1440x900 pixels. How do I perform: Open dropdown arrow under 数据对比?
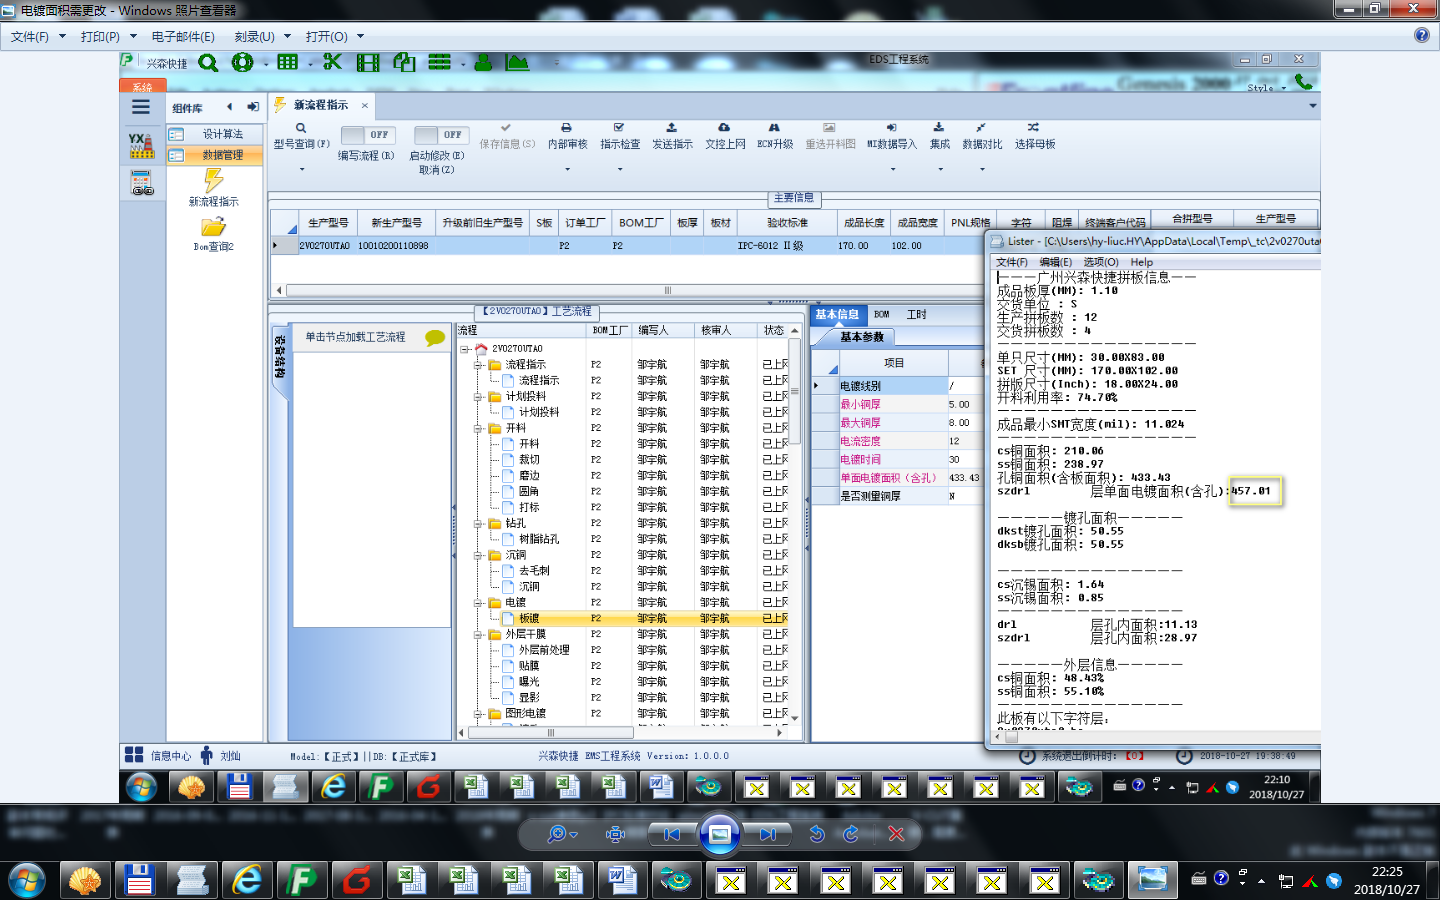(982, 169)
